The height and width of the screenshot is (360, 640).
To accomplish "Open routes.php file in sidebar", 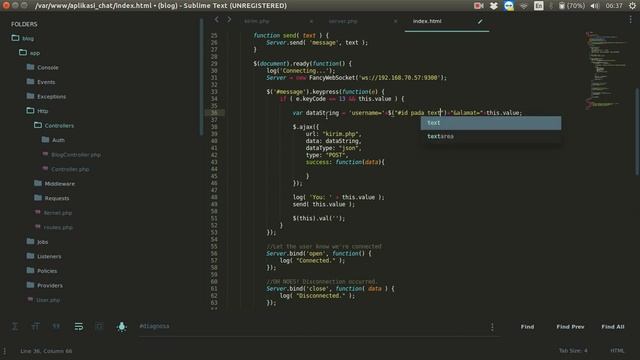I will 54,227.
